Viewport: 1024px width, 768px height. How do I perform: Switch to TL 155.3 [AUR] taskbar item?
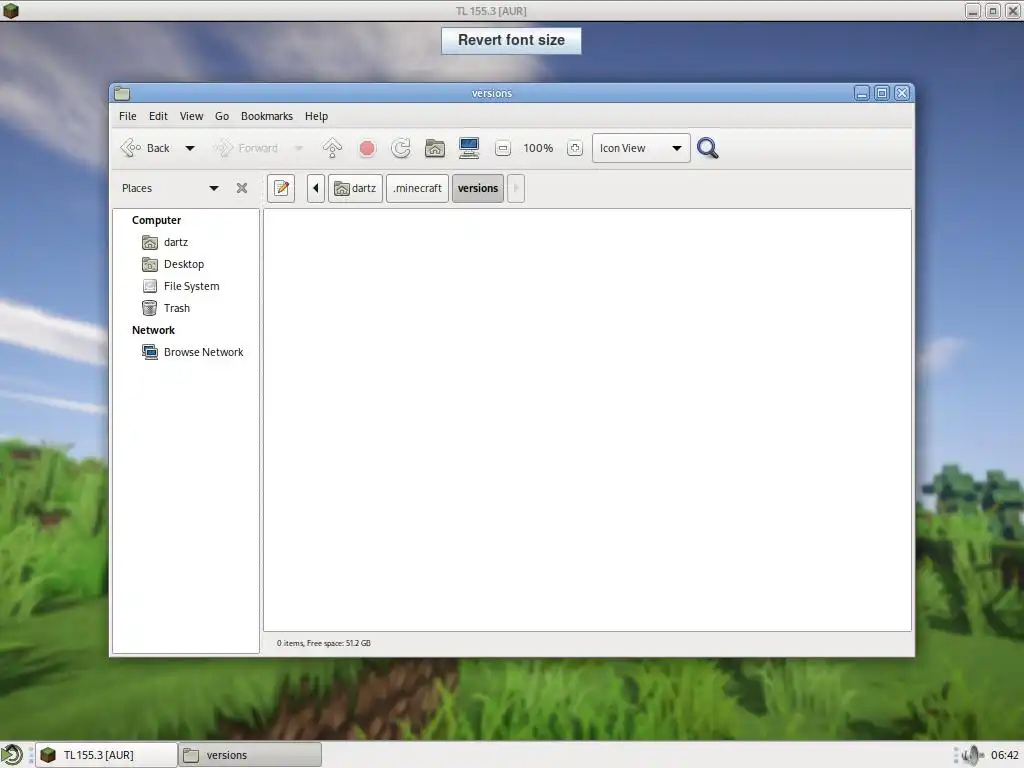coord(106,755)
